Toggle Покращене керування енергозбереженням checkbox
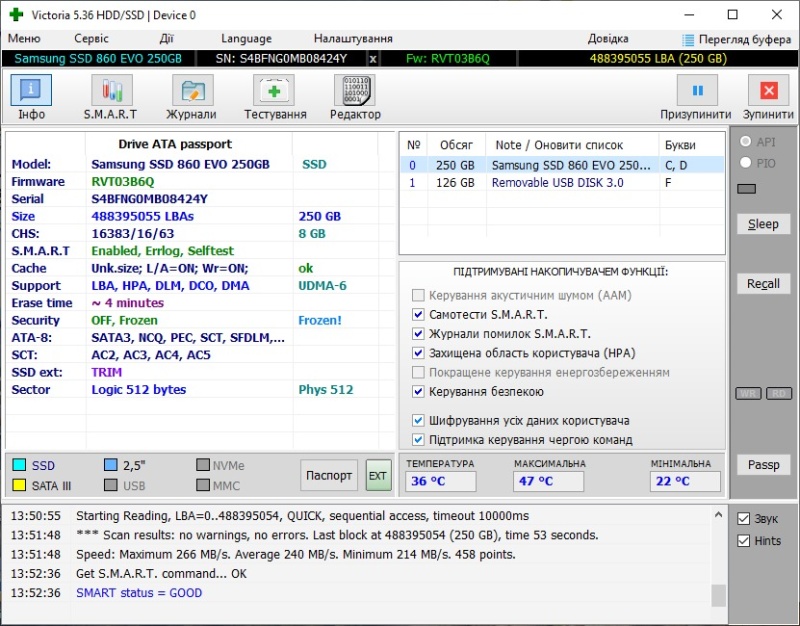 point(418,372)
